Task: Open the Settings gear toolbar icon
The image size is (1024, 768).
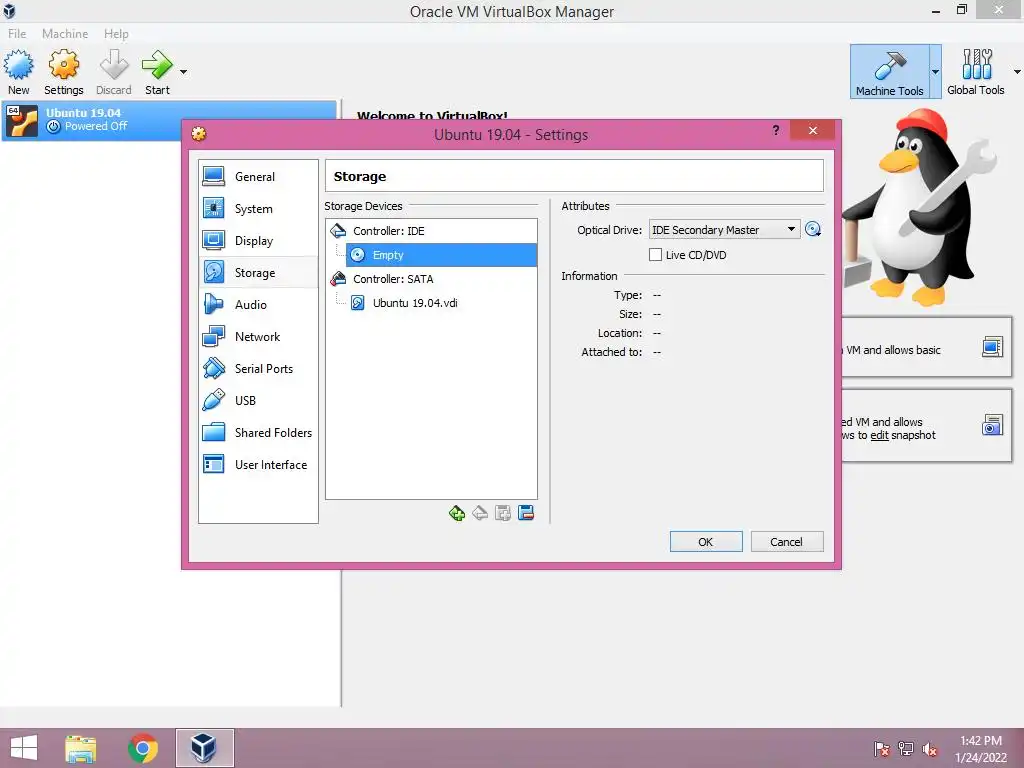Action: (63, 72)
